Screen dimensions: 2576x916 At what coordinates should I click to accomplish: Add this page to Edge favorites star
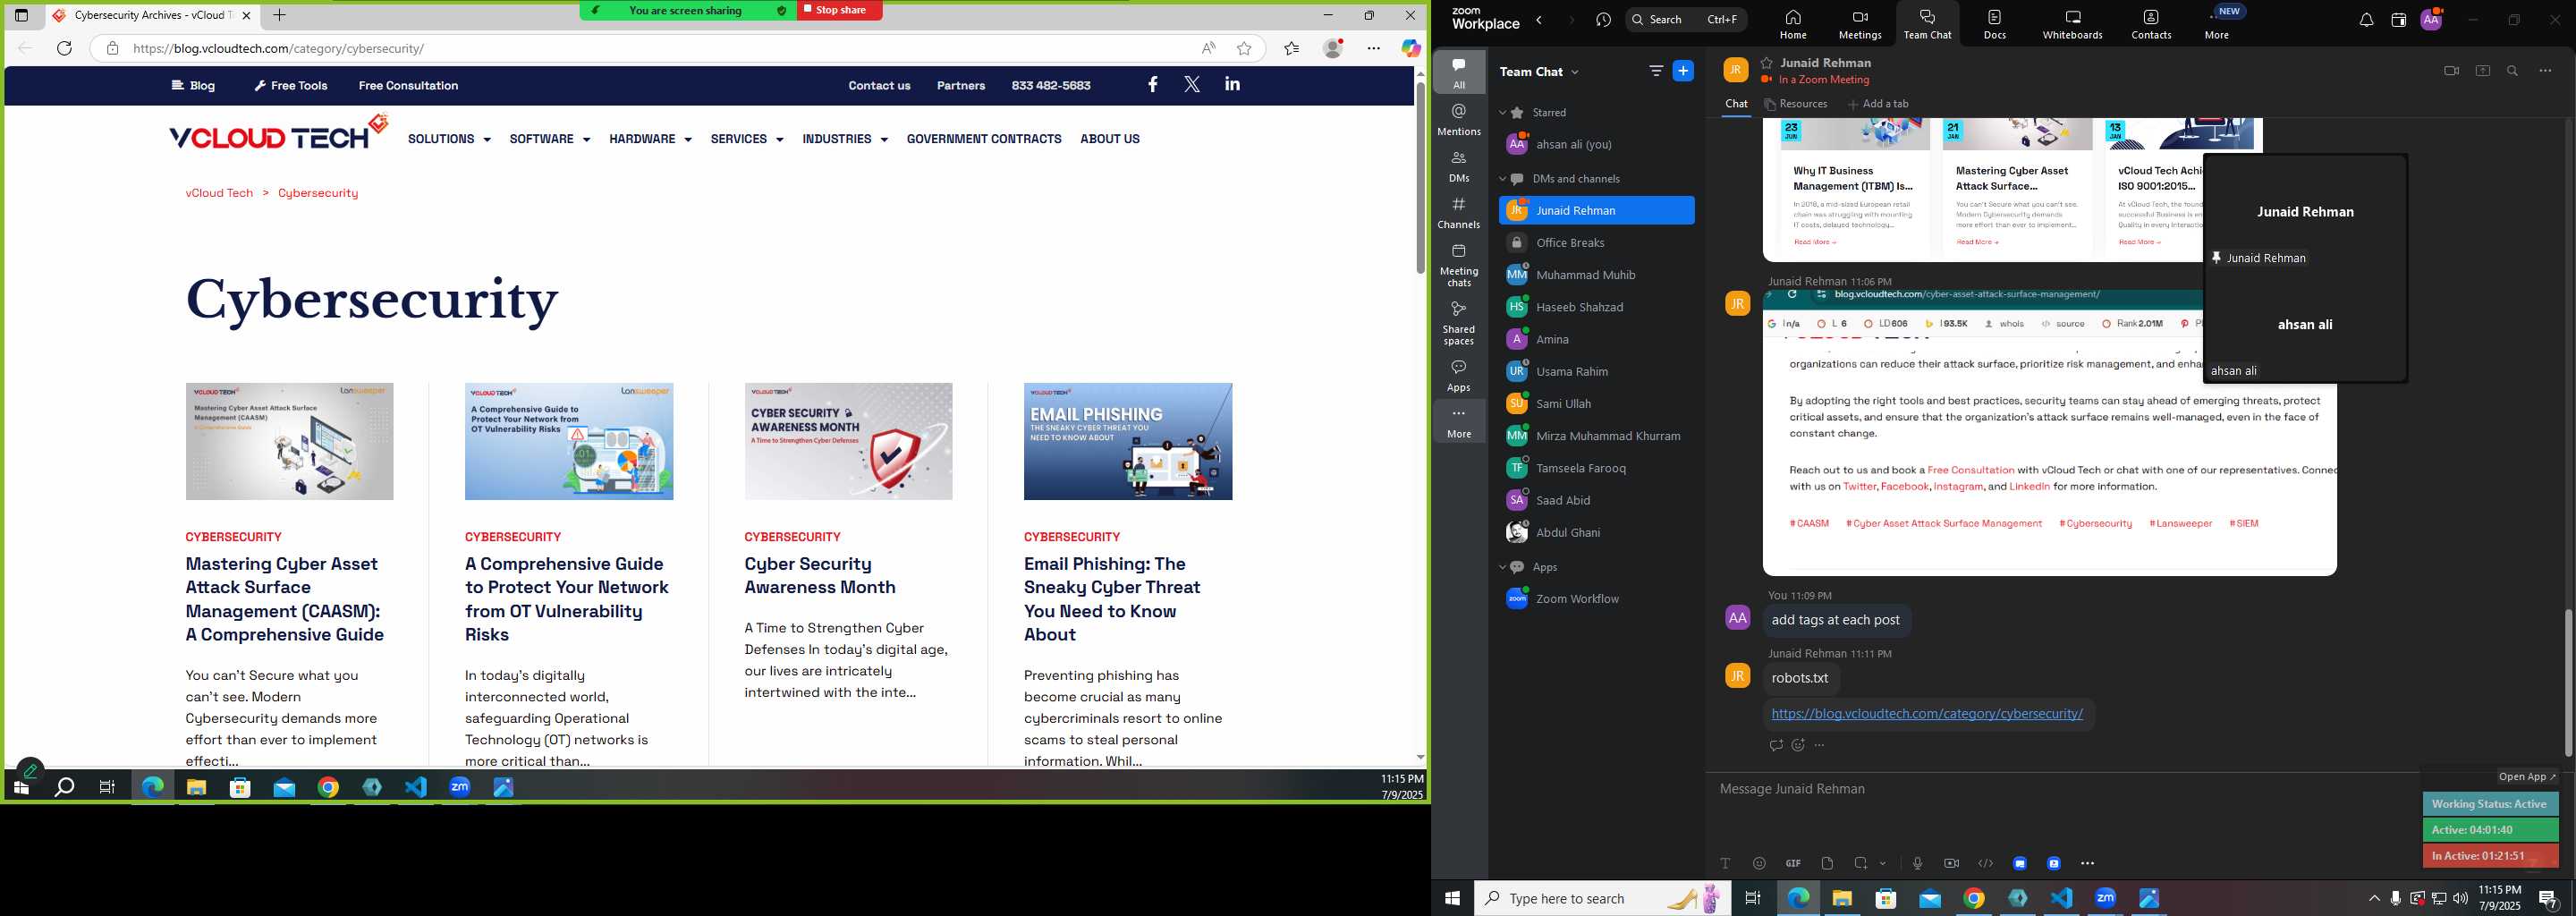click(x=1244, y=48)
